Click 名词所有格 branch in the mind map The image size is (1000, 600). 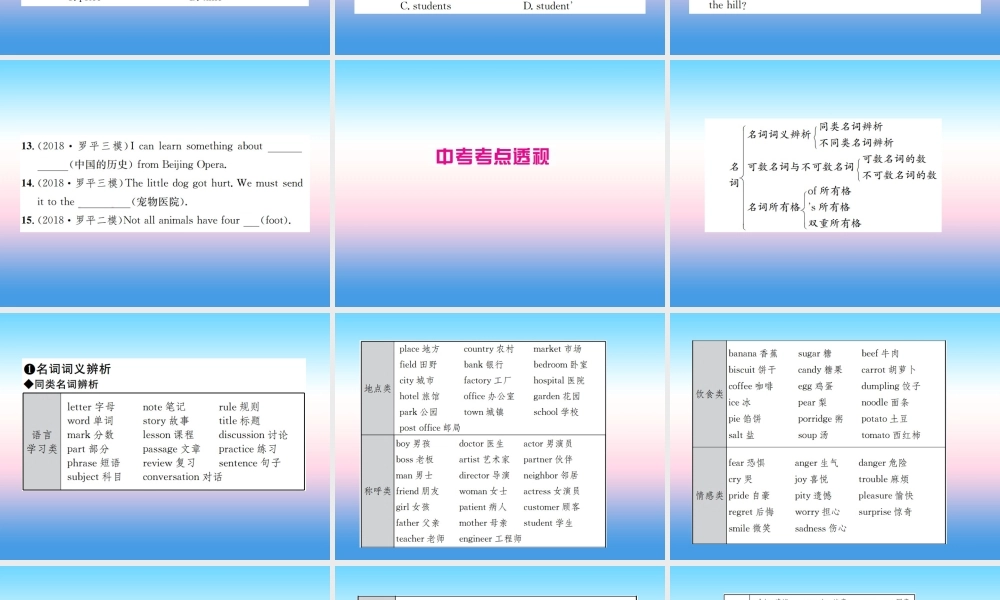coord(774,207)
